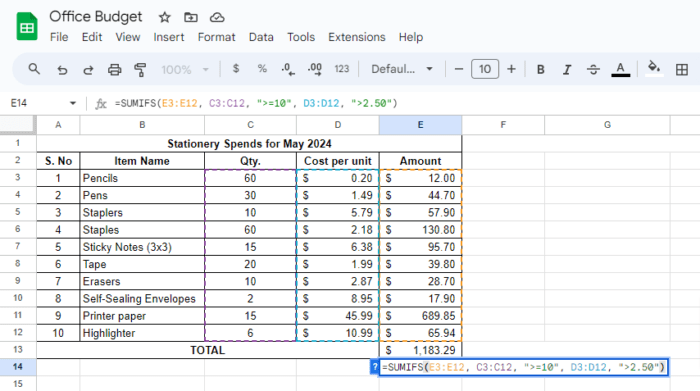Open the fill color picker
The height and width of the screenshot is (391, 700).
coord(654,69)
